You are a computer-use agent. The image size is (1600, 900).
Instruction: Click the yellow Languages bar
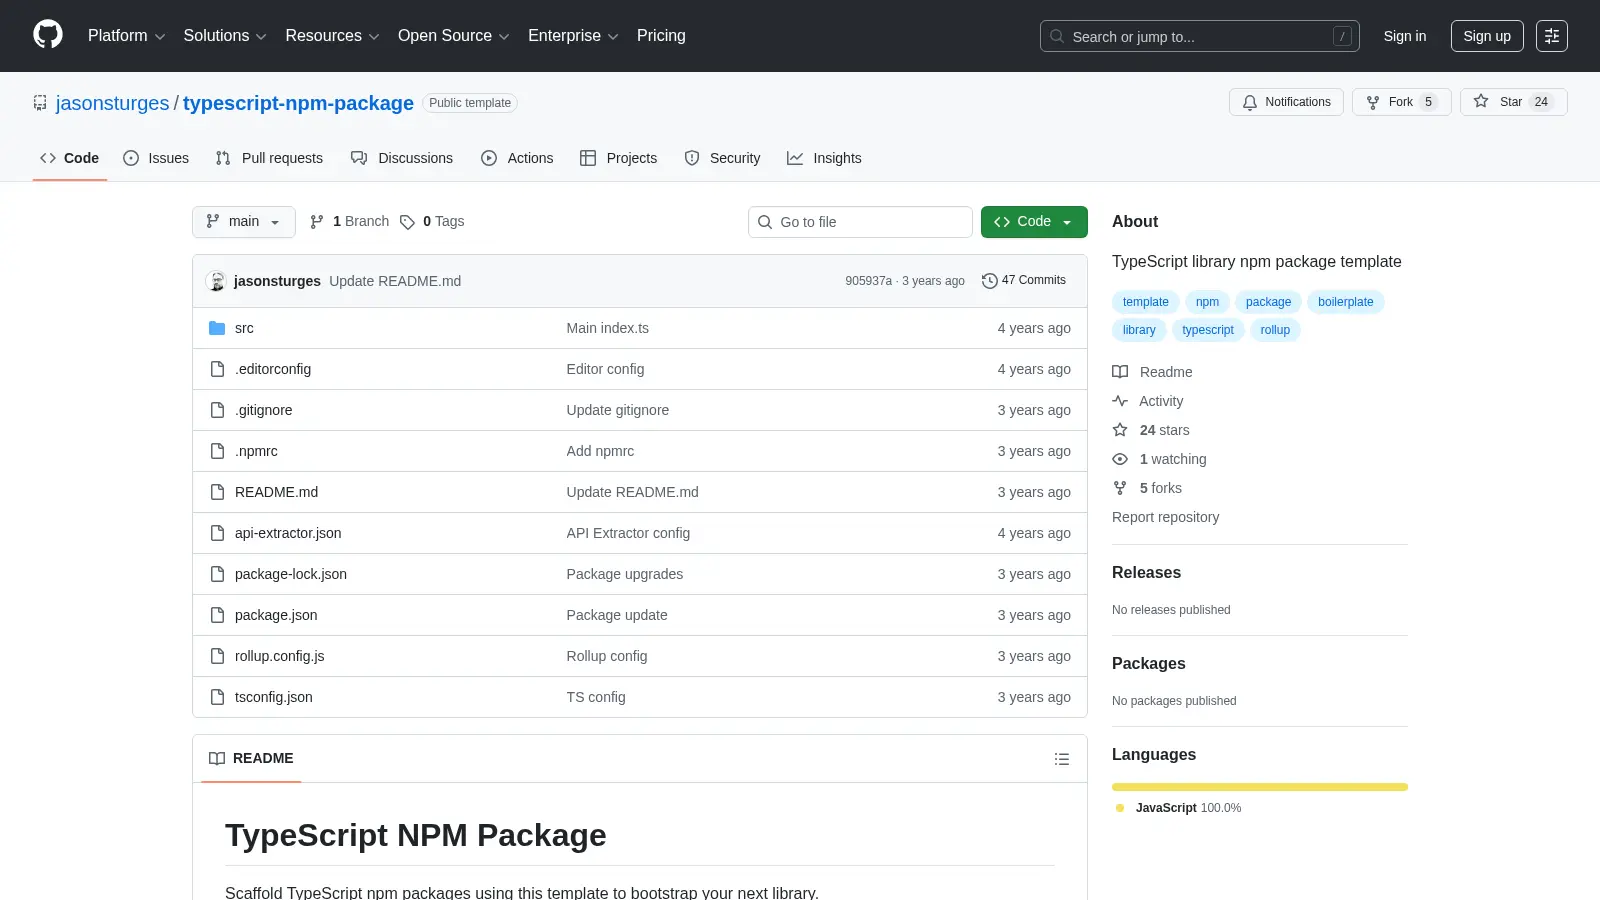pos(1260,787)
